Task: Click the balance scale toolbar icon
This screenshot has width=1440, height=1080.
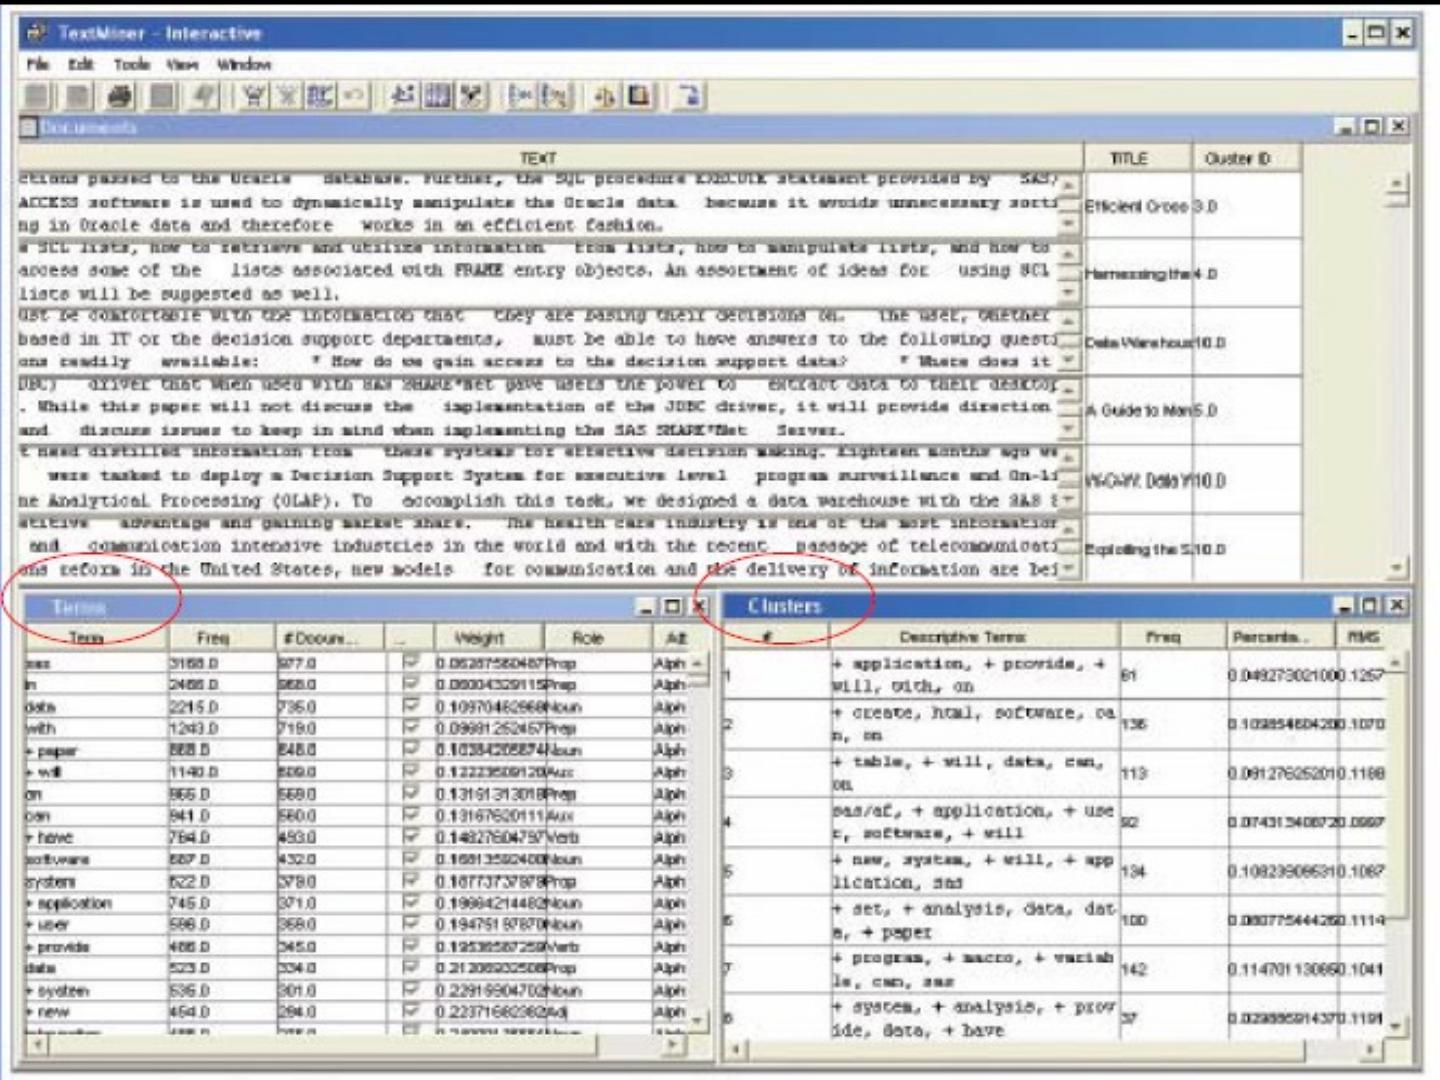Action: (604, 96)
